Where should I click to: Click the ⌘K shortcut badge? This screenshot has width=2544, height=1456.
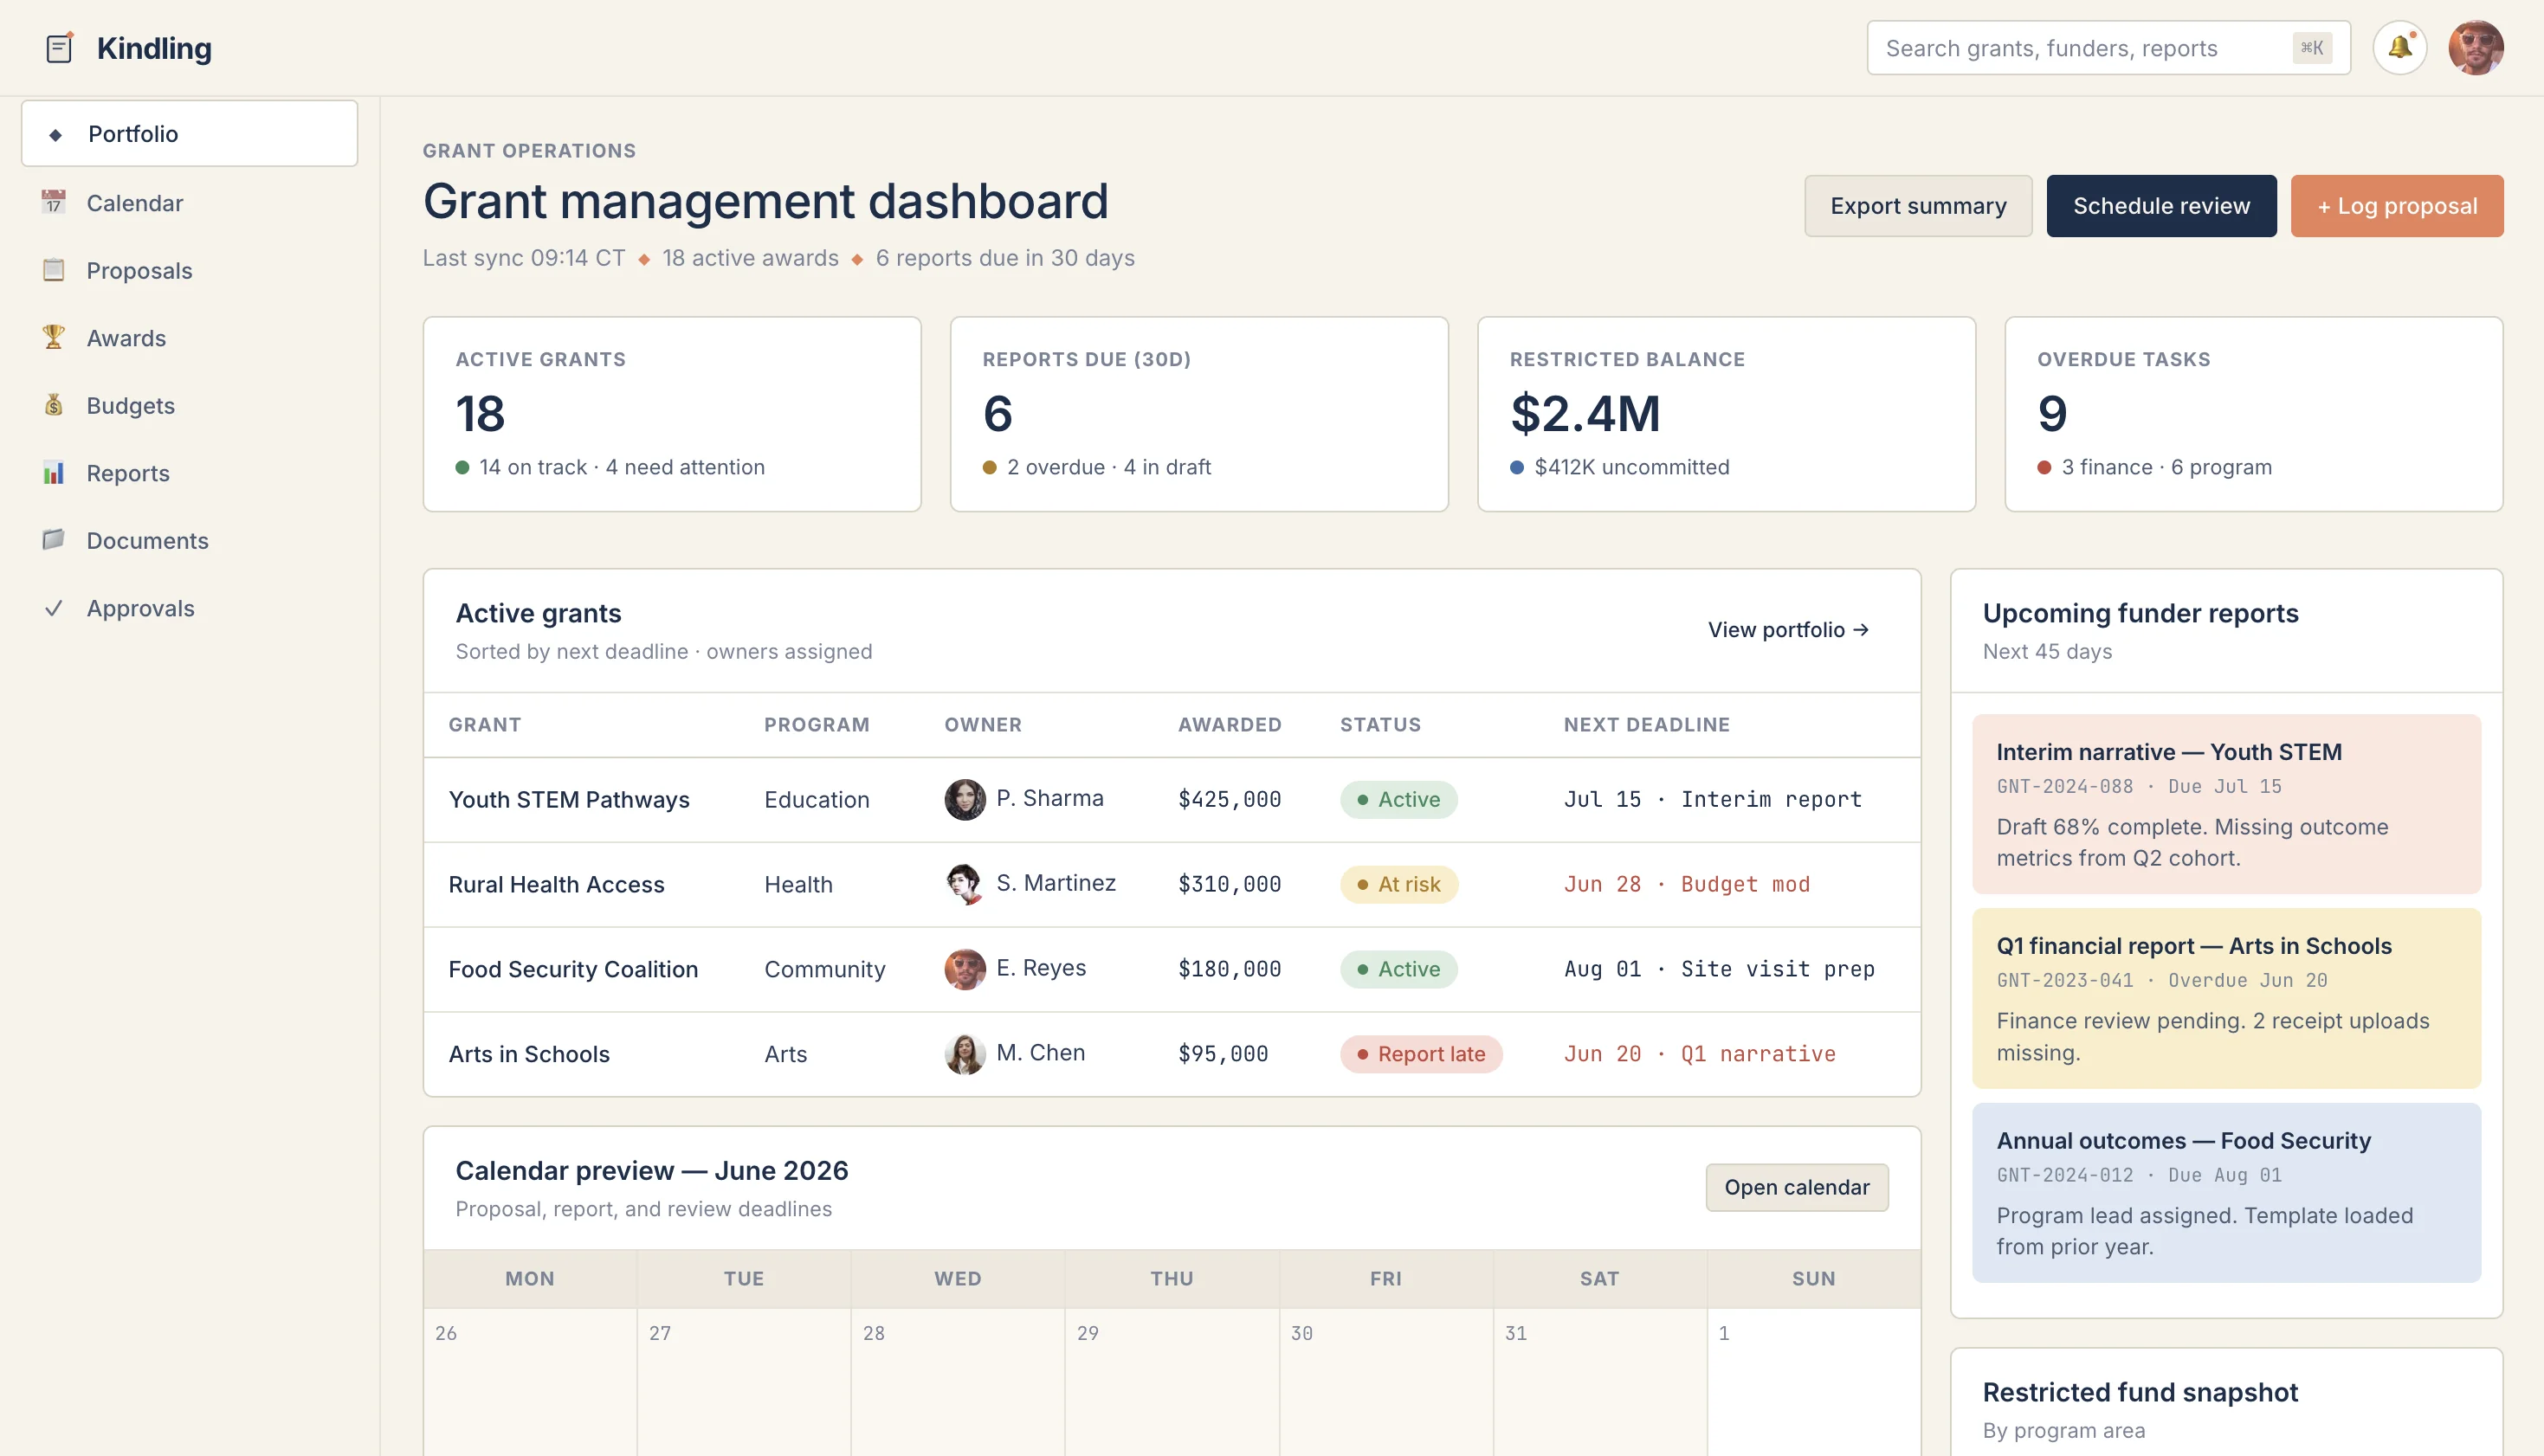click(2311, 47)
